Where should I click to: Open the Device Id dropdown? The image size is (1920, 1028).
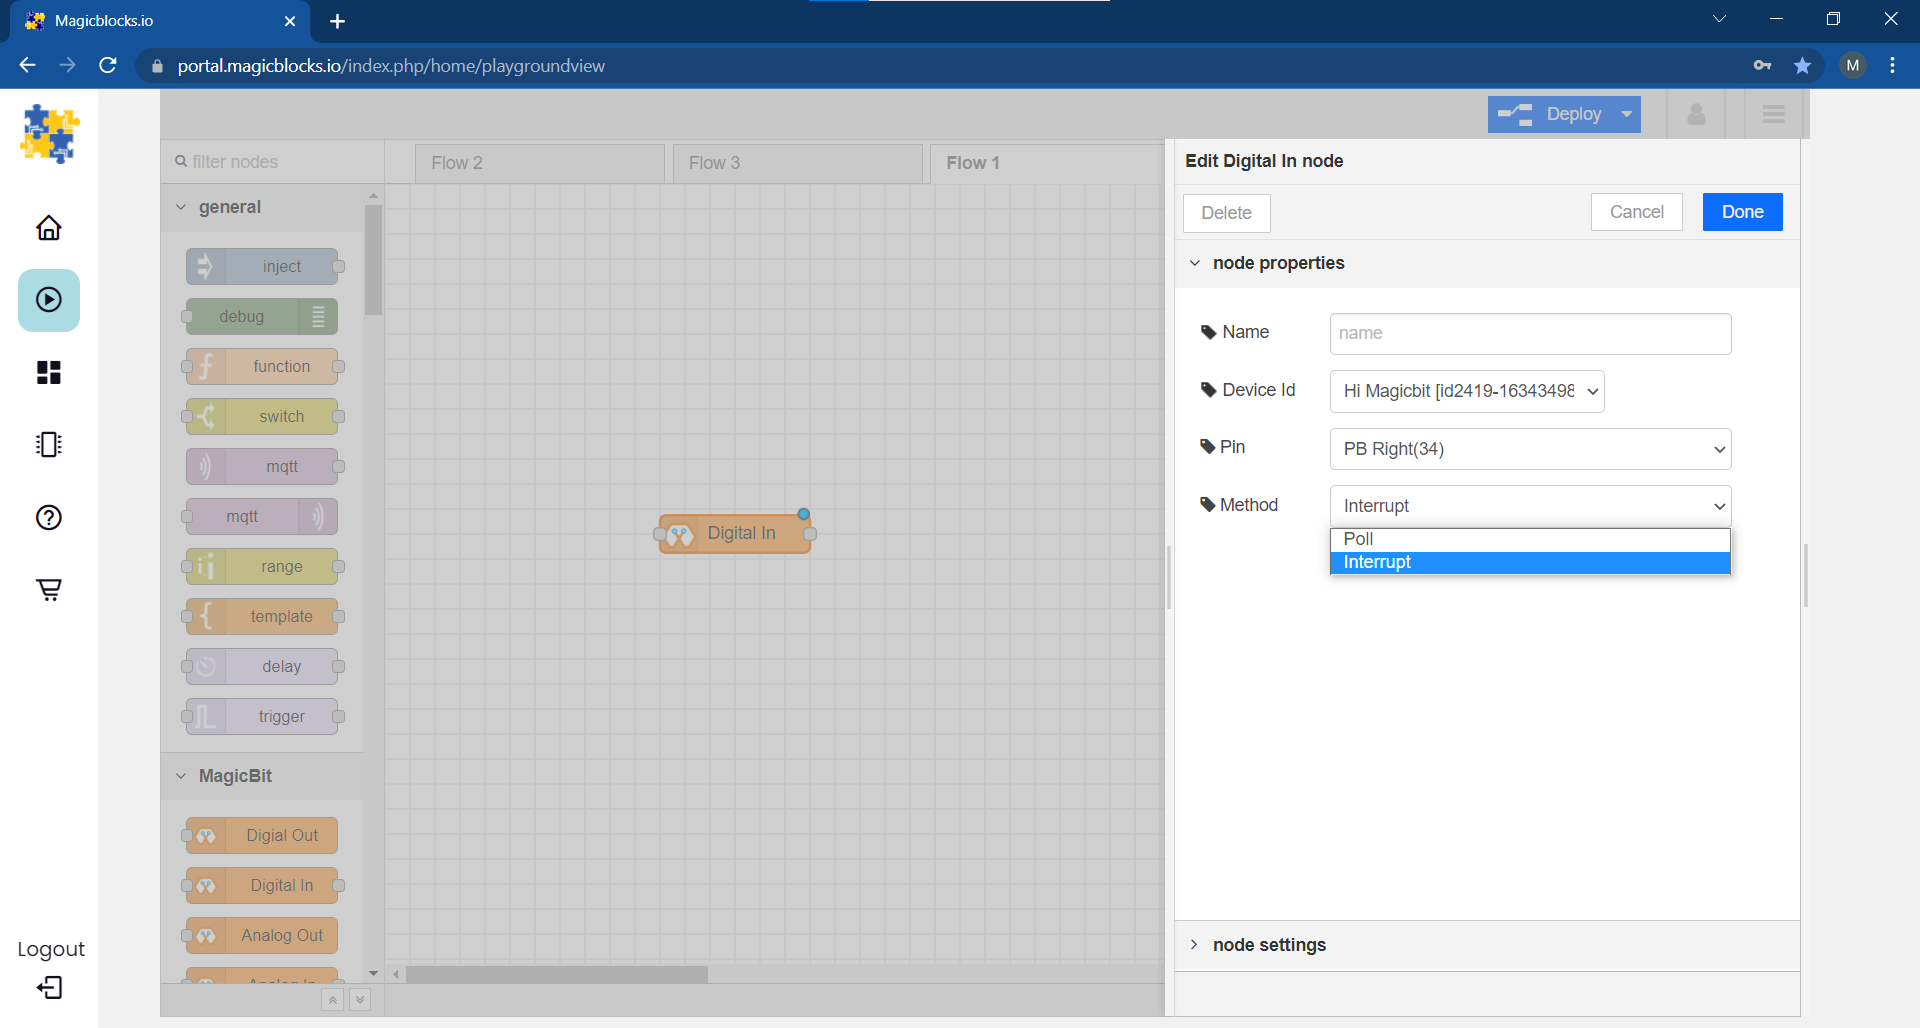(1465, 391)
